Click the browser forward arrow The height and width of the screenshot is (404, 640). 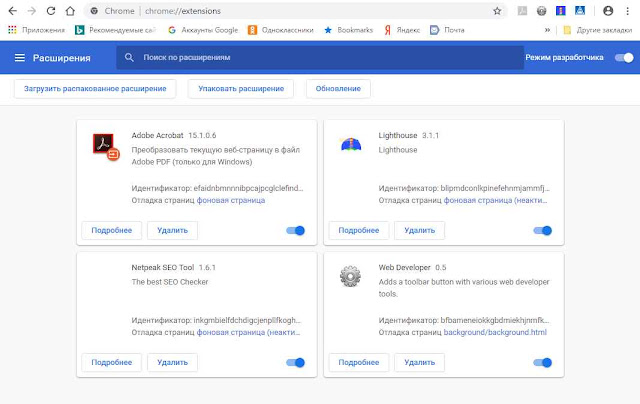pyautogui.click(x=31, y=11)
